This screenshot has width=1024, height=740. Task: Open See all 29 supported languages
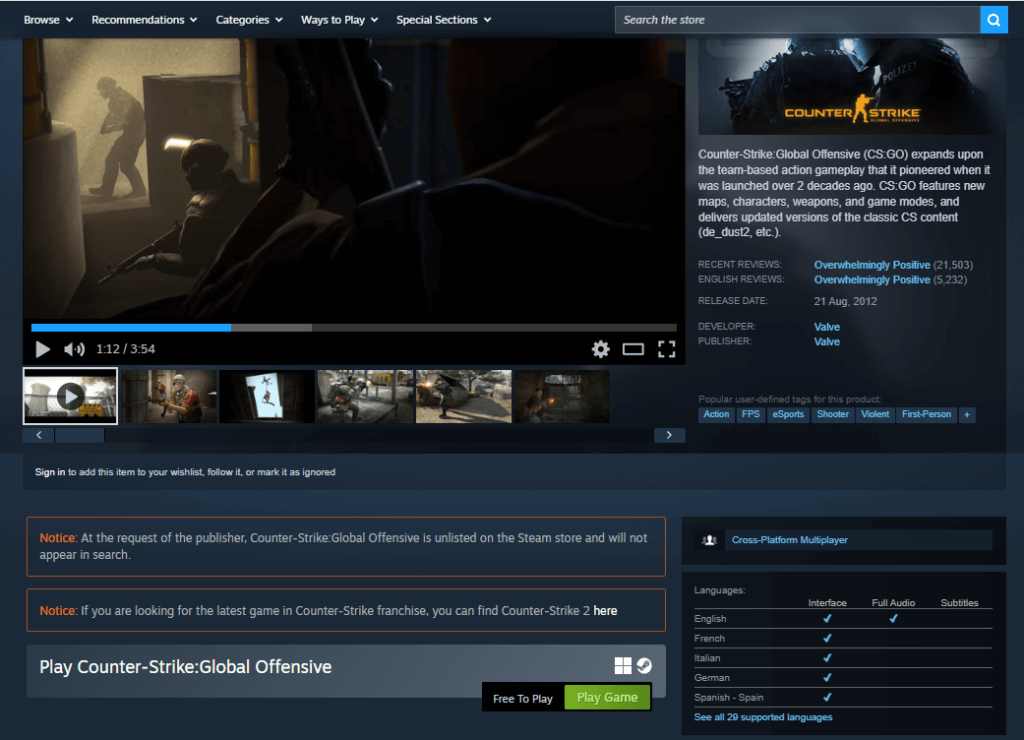[763, 717]
